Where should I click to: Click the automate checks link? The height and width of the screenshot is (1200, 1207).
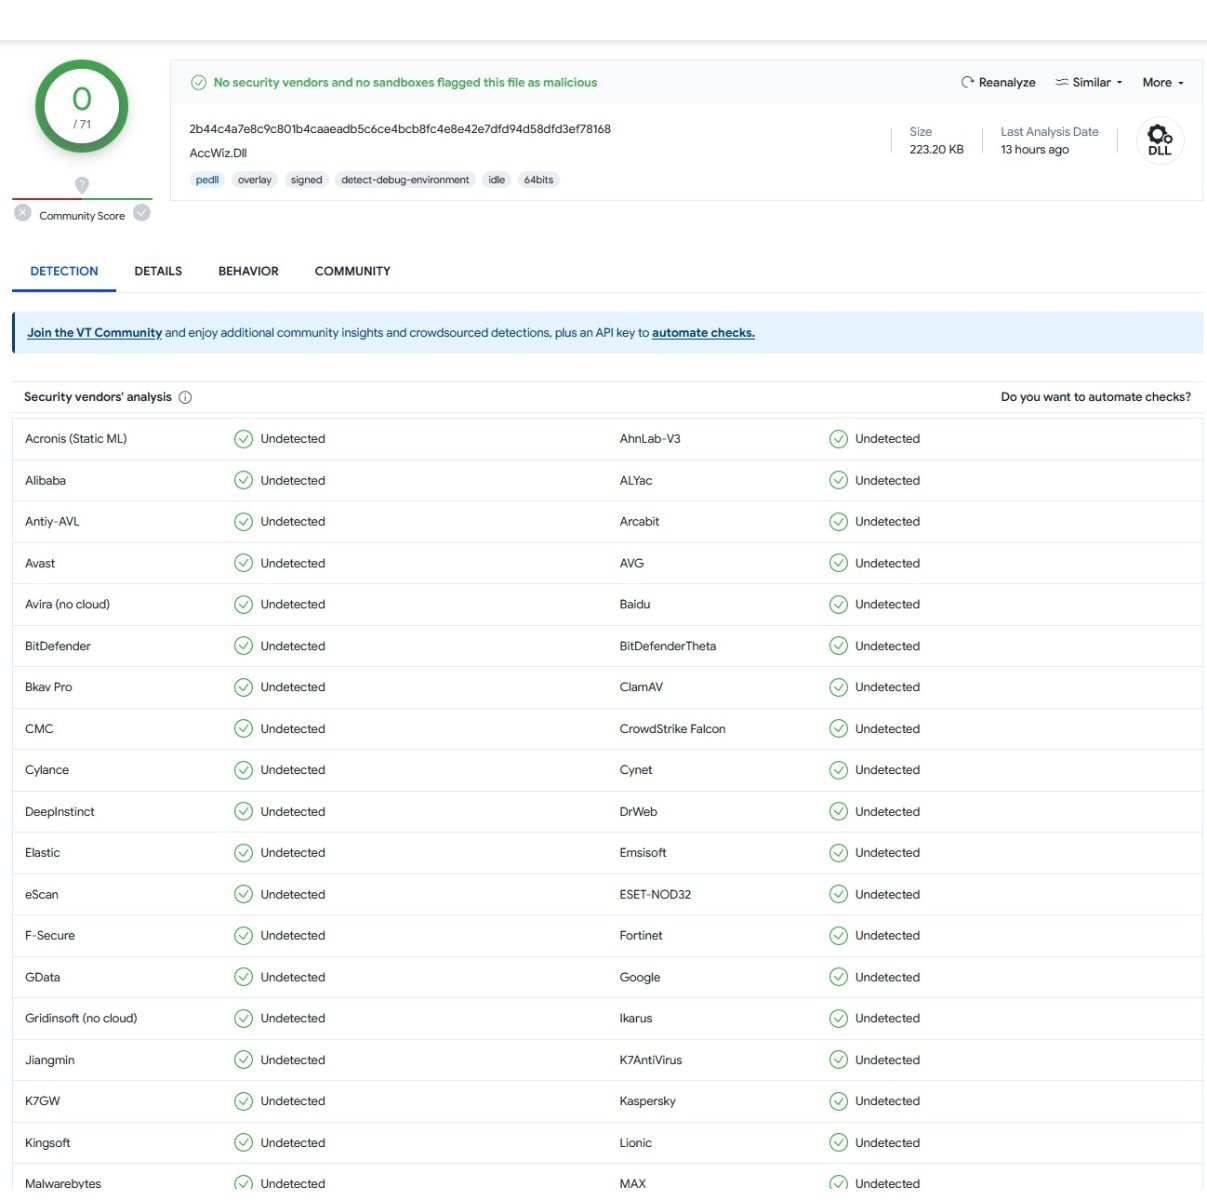(x=703, y=333)
